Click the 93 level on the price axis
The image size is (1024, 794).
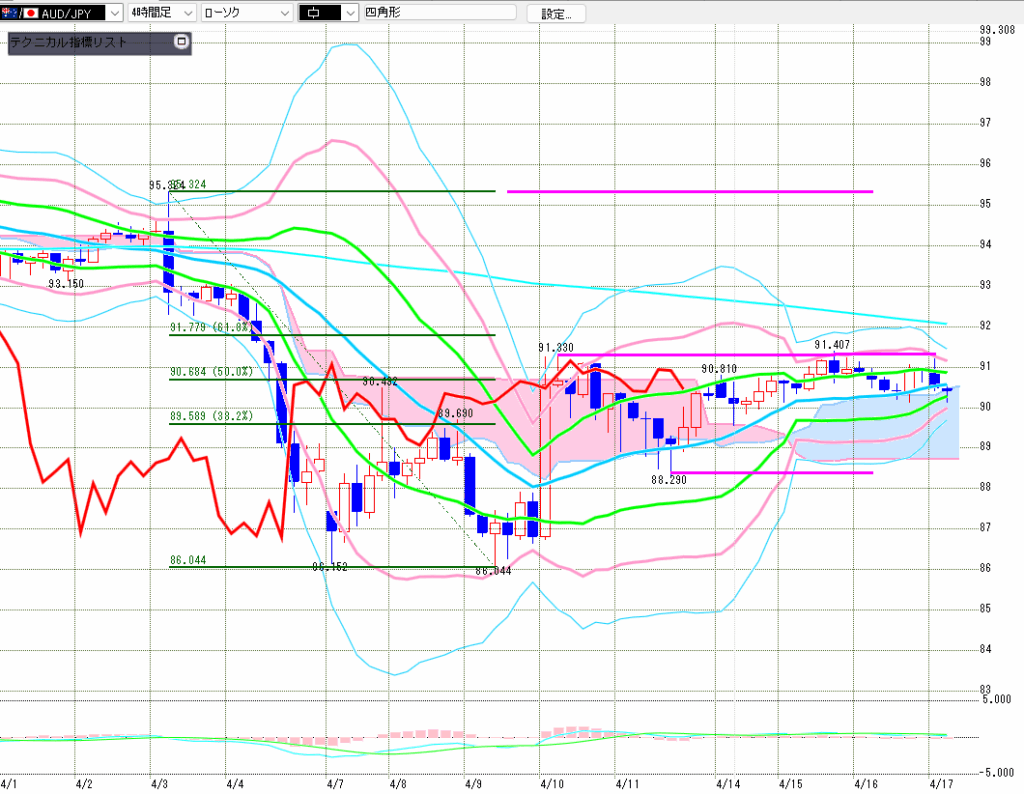pyautogui.click(x=985, y=284)
